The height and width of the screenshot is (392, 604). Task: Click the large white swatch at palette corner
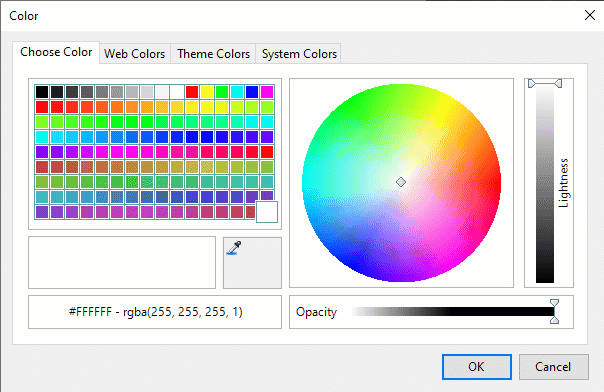[267, 211]
